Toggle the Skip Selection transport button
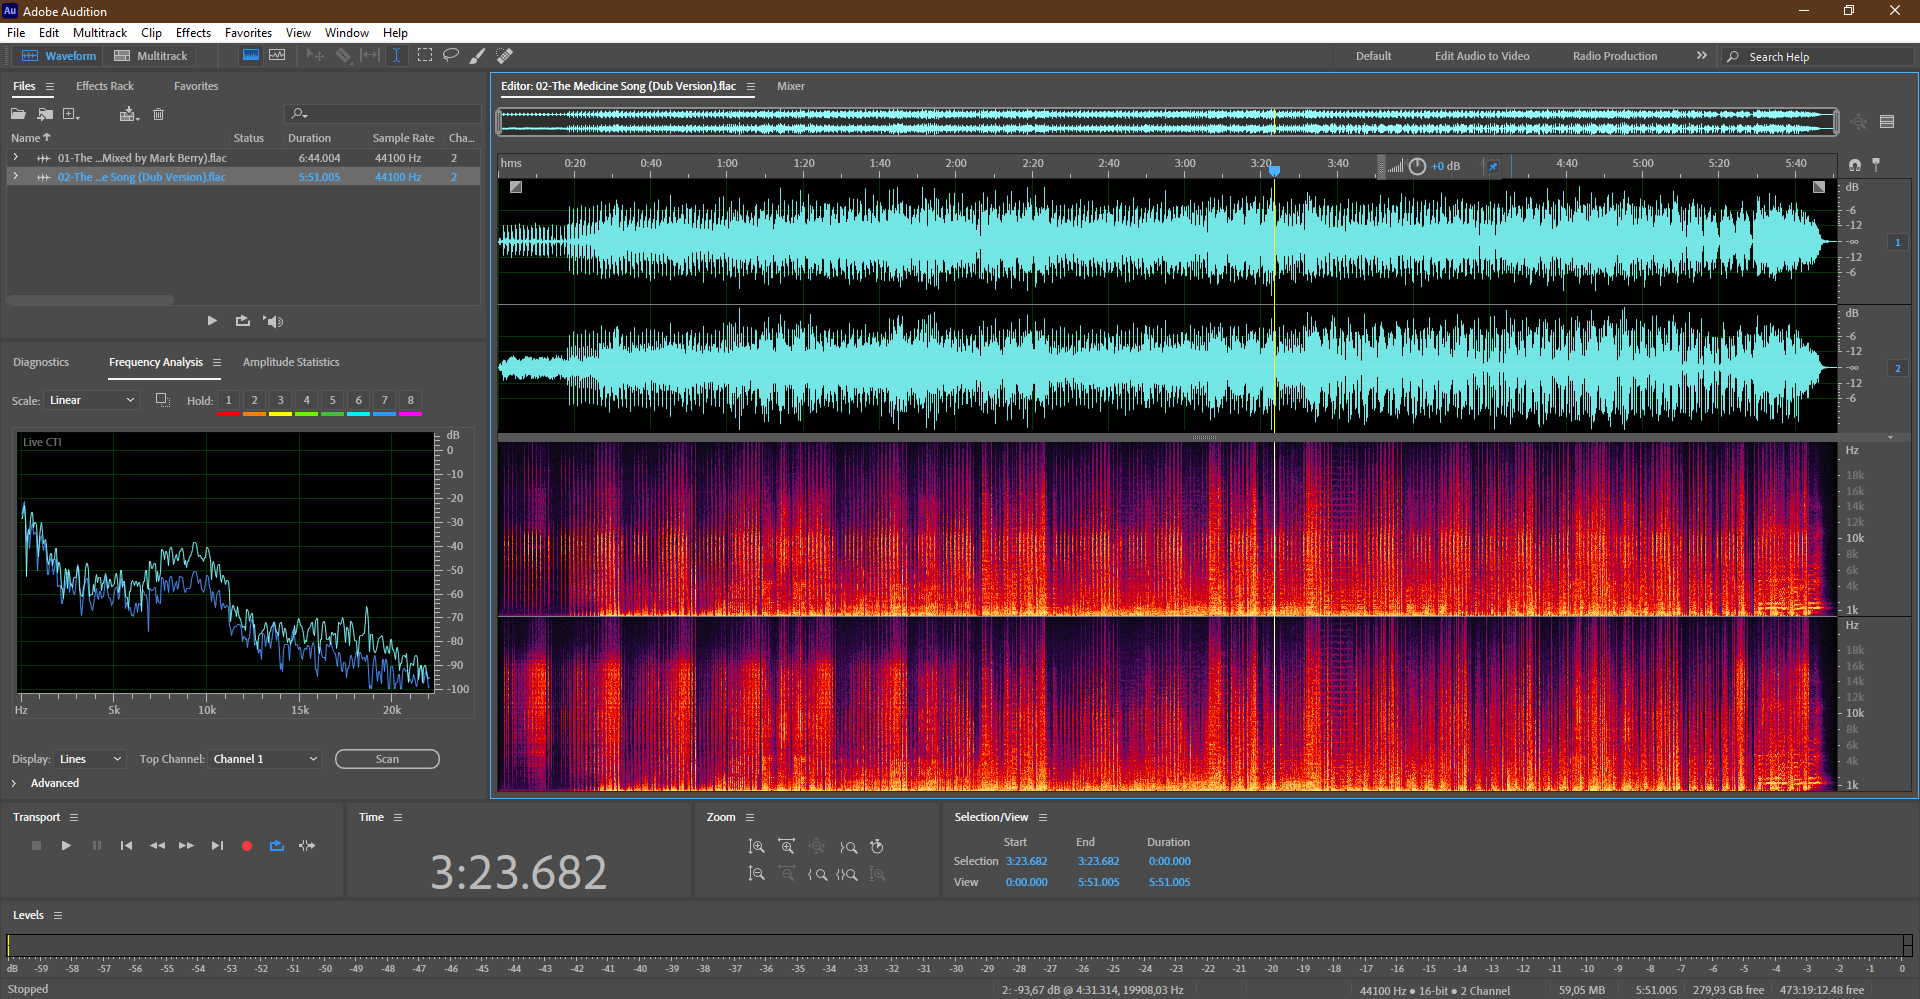This screenshot has height=999, width=1920. [x=307, y=846]
